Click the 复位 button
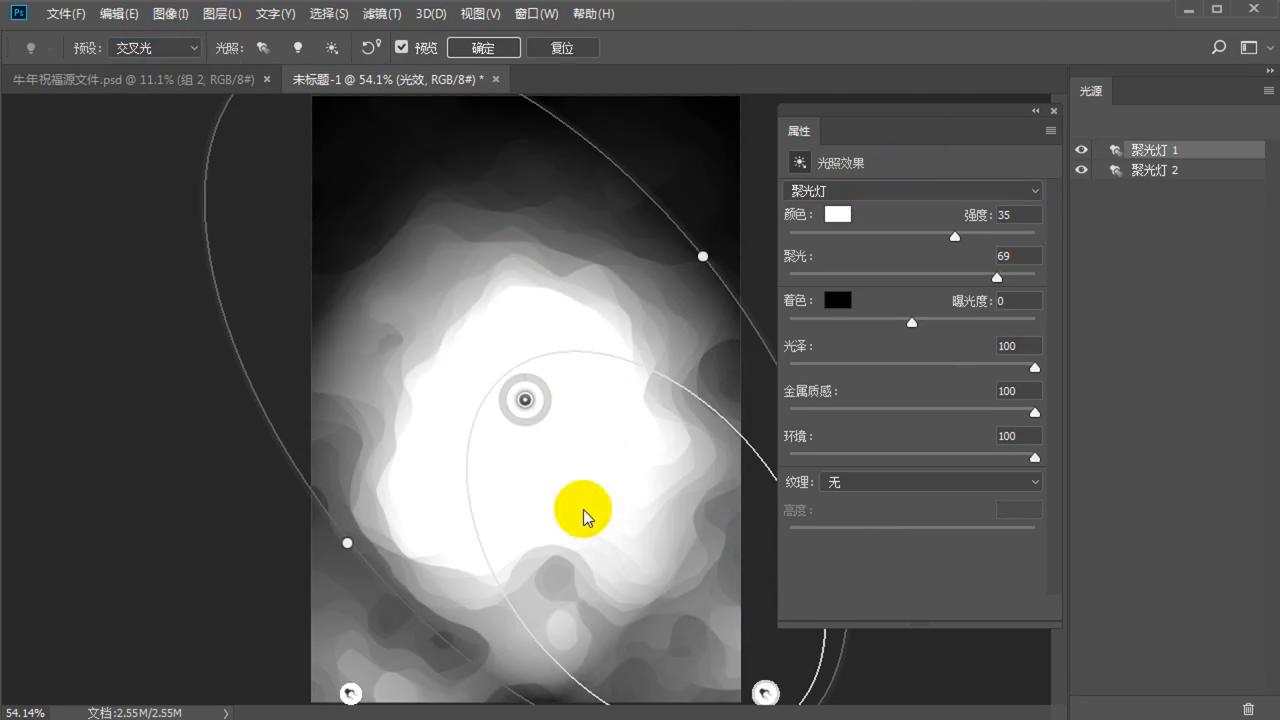 click(x=562, y=48)
